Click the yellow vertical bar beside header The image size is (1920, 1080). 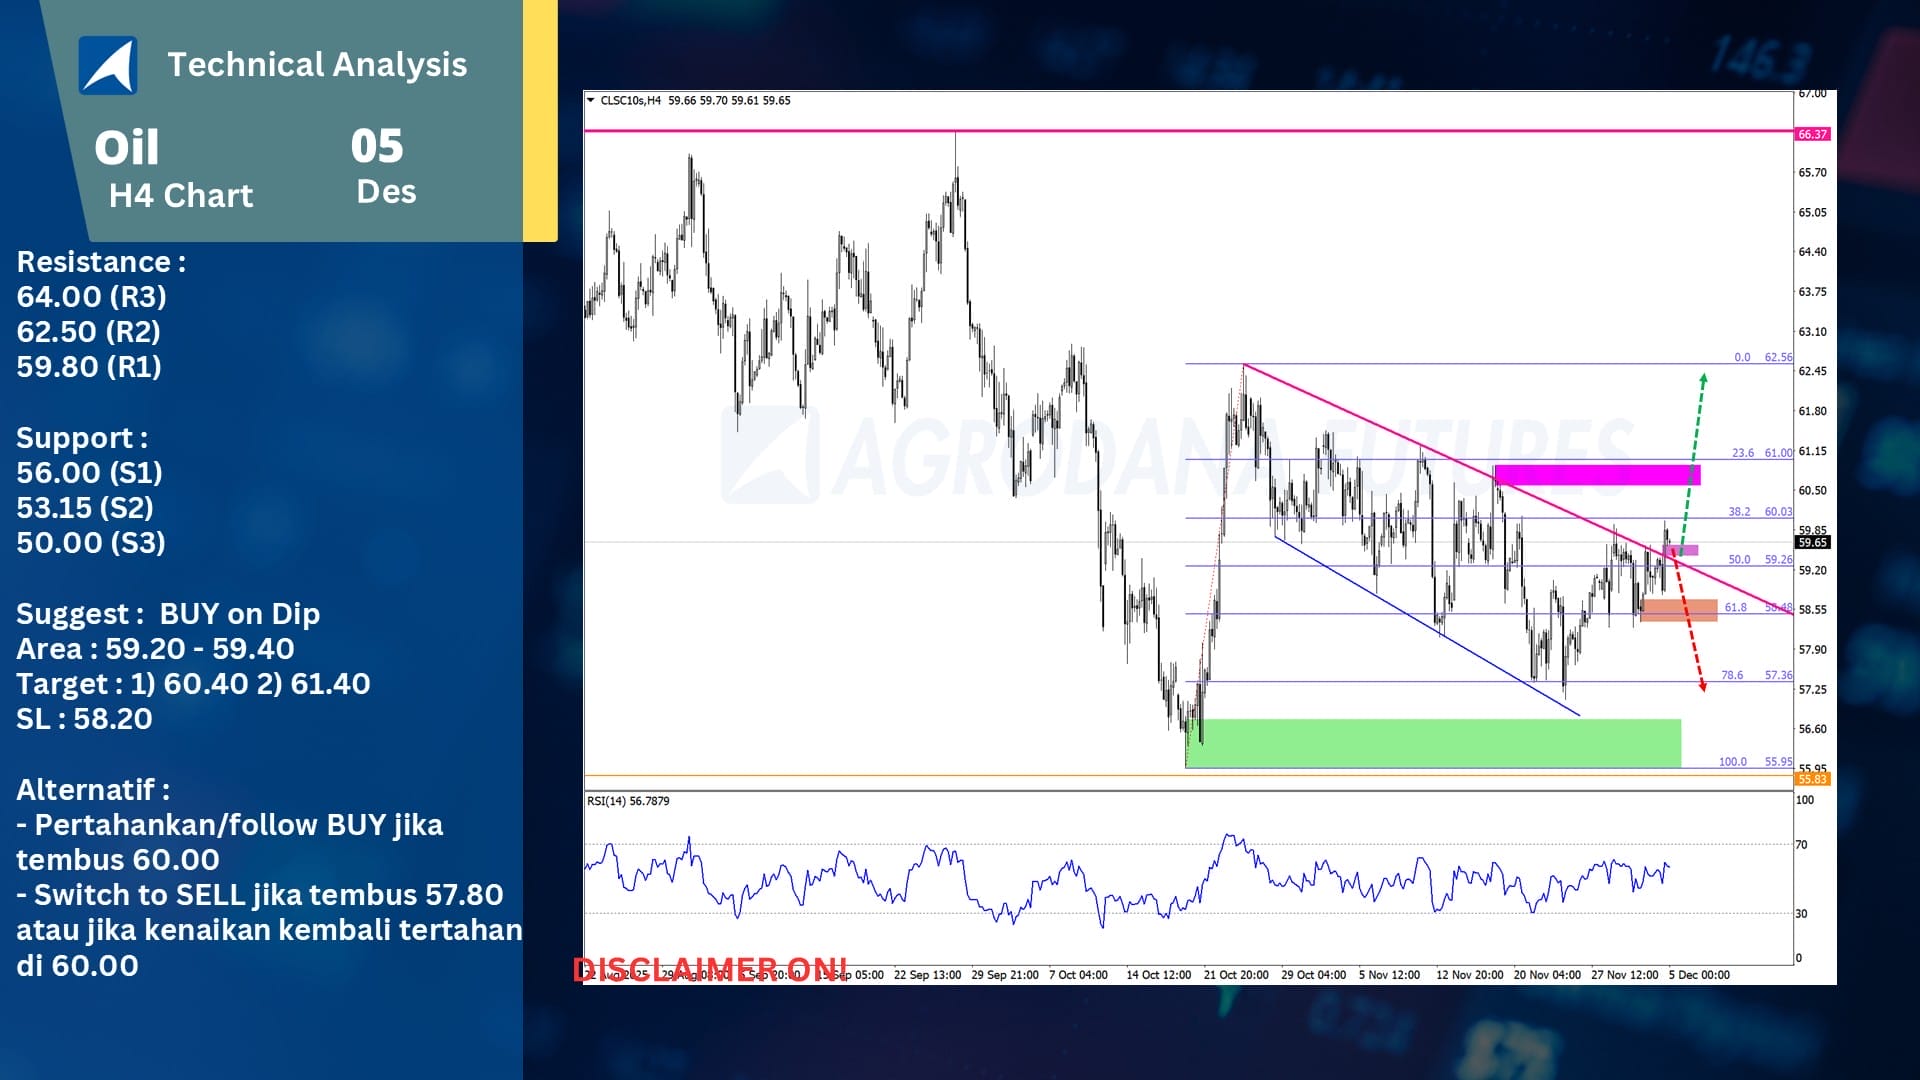540,120
